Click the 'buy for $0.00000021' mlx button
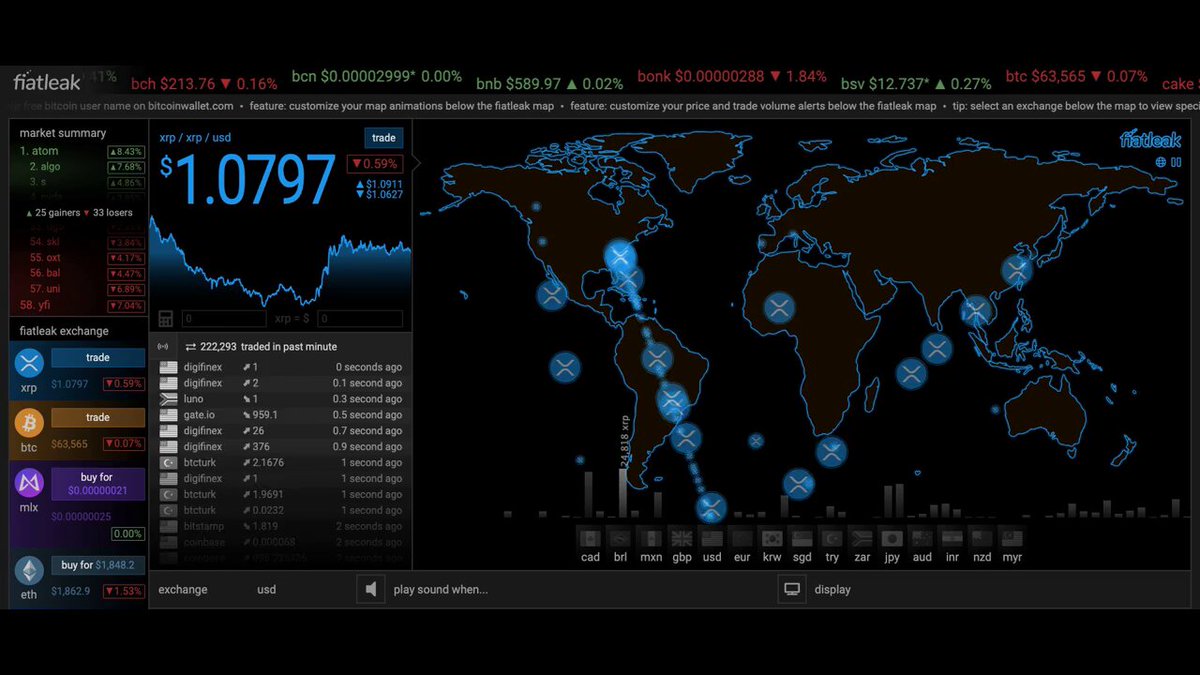This screenshot has height=675, width=1200. 98,484
